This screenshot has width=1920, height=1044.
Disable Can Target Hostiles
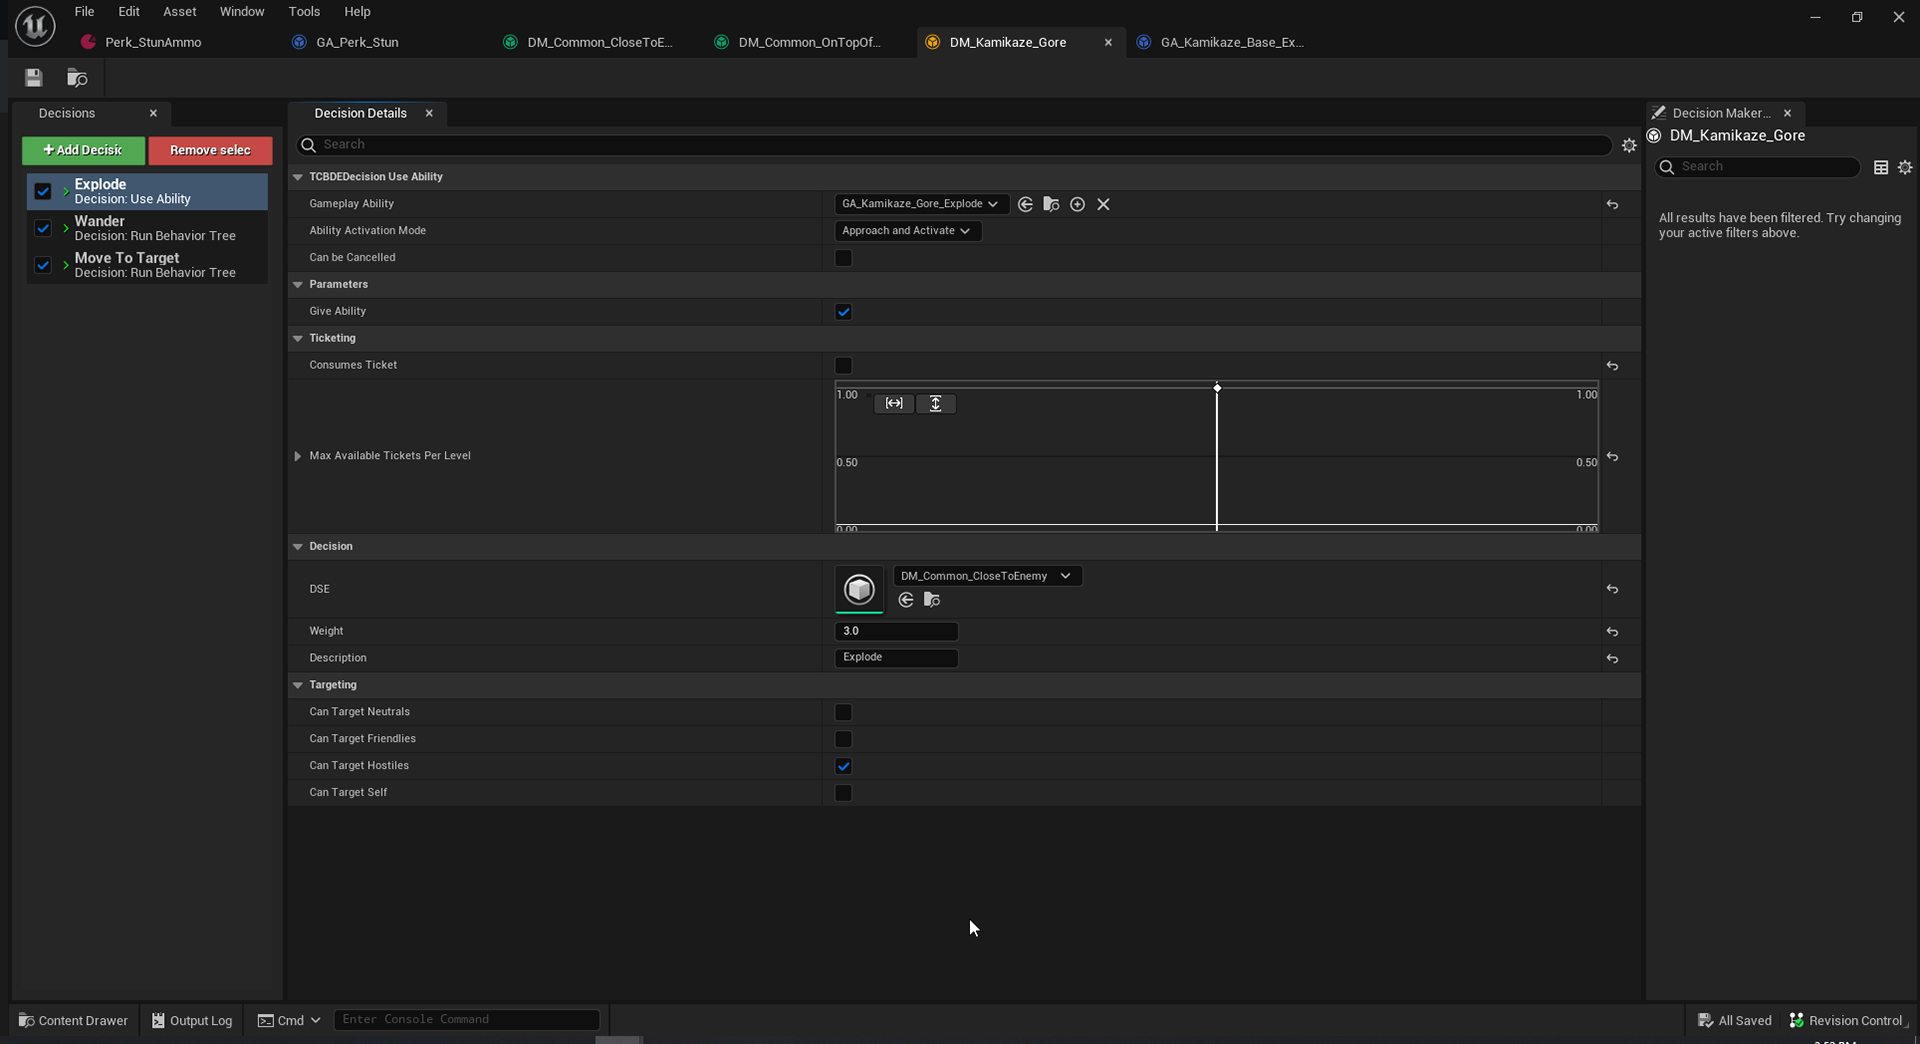coord(843,766)
